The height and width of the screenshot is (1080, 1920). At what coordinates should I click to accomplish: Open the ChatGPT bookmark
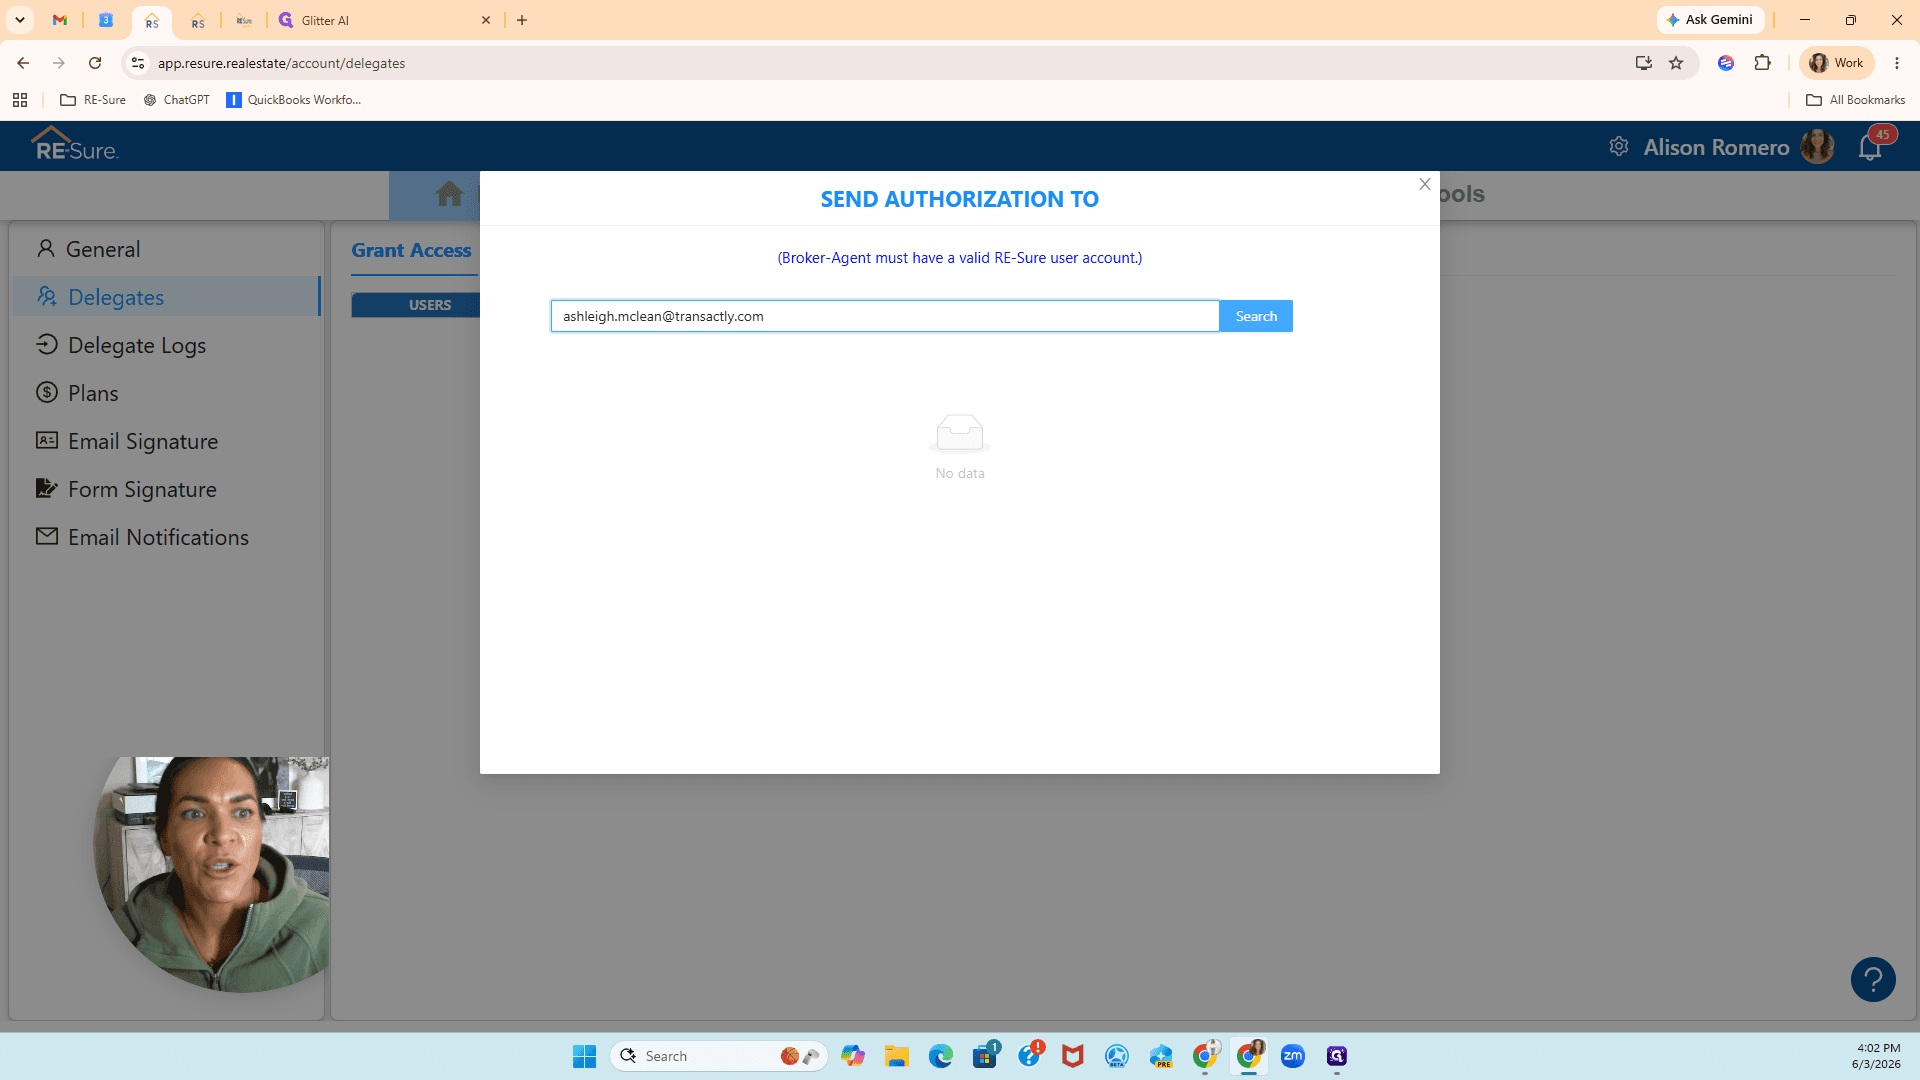(177, 100)
